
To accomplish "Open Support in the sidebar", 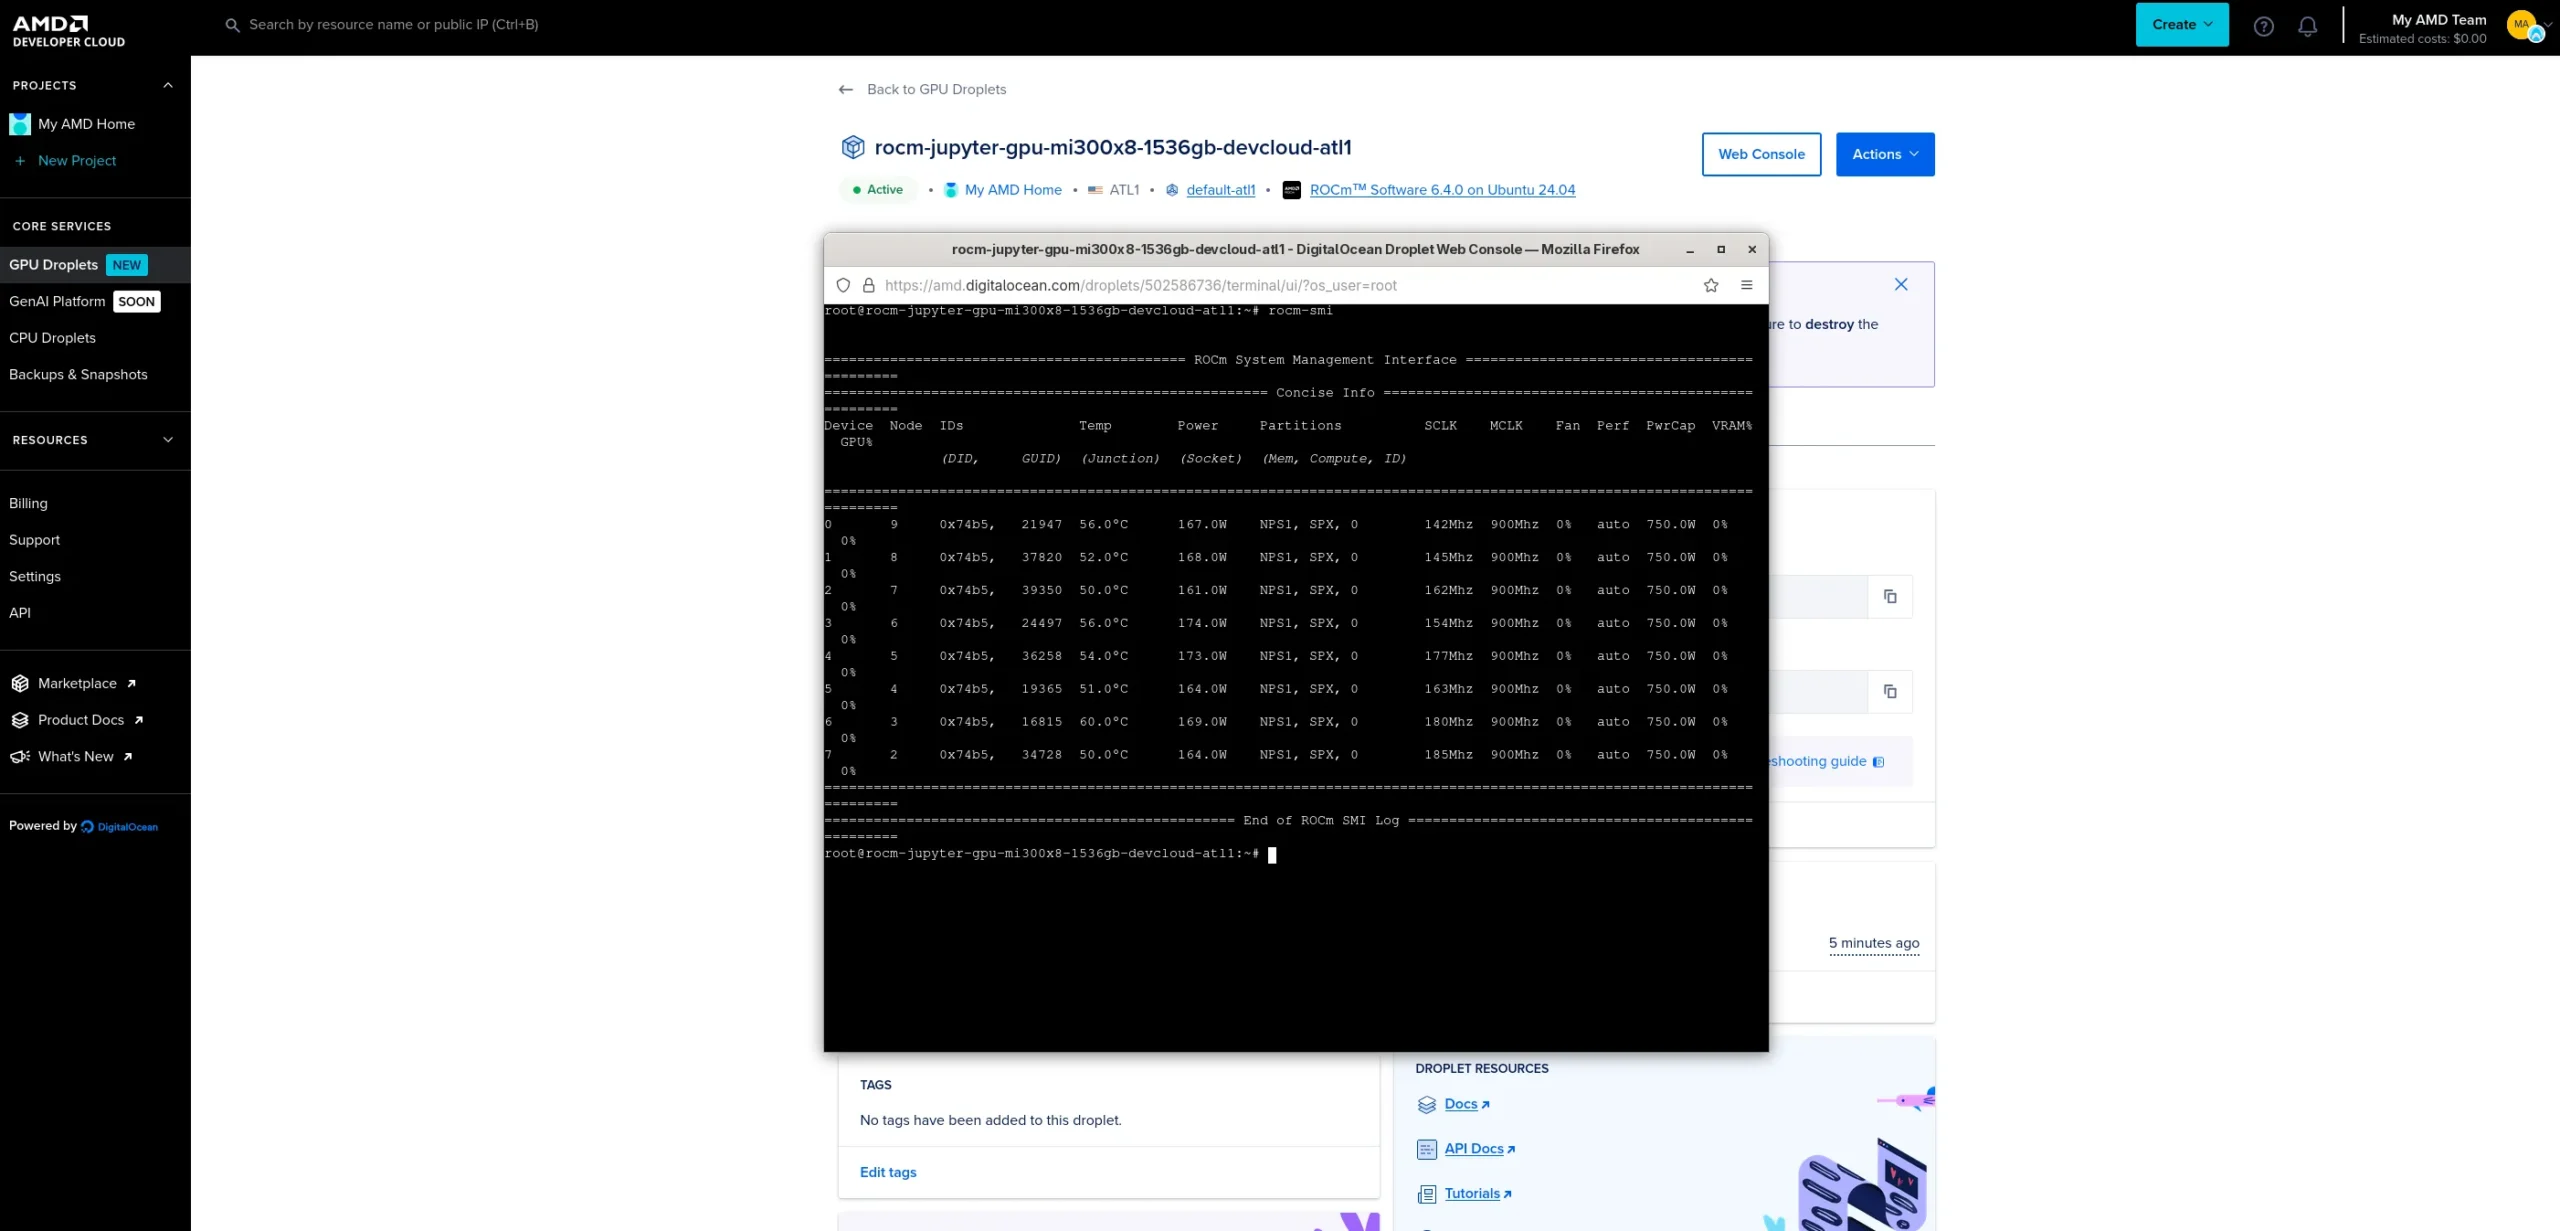I will [34, 540].
